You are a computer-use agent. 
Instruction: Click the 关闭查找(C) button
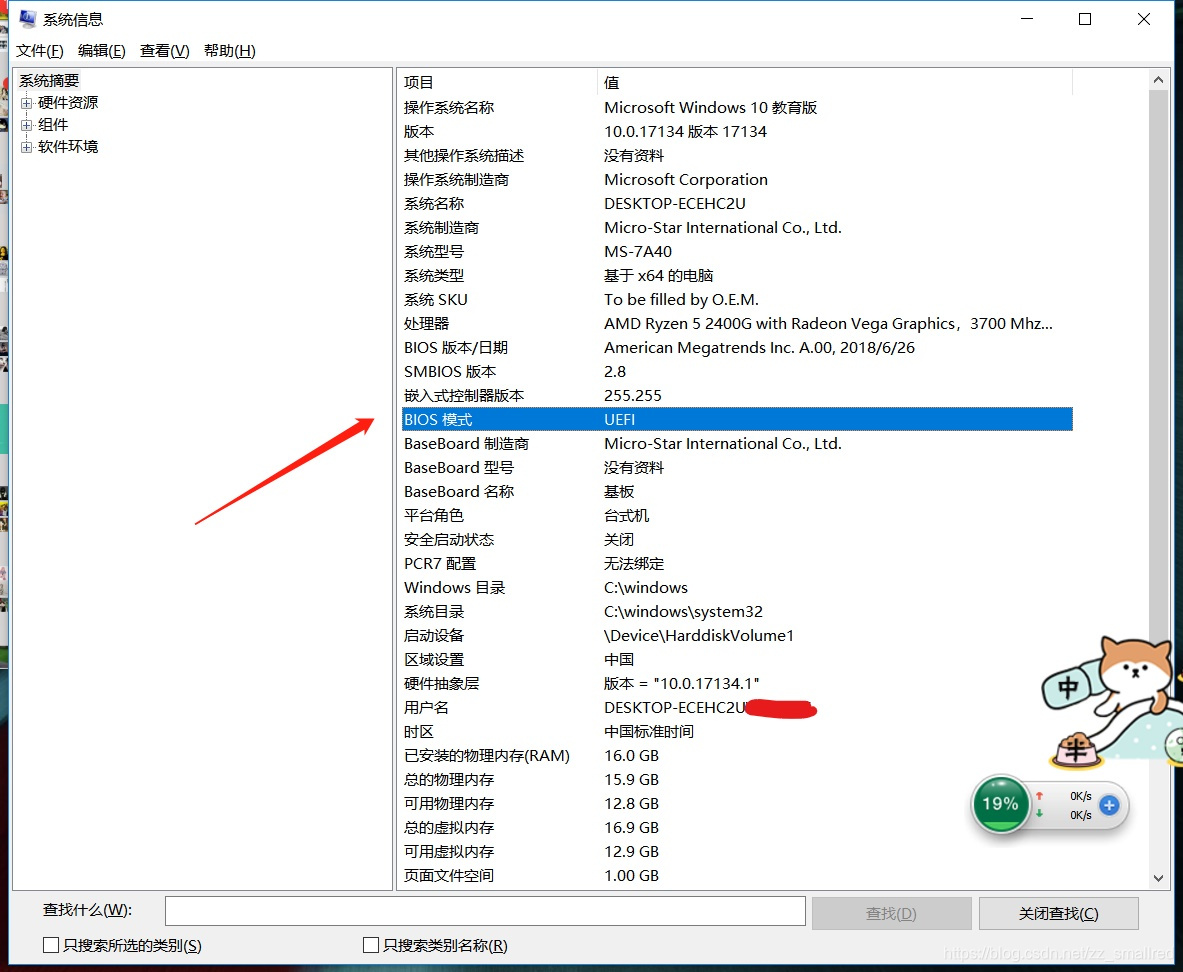click(1059, 913)
